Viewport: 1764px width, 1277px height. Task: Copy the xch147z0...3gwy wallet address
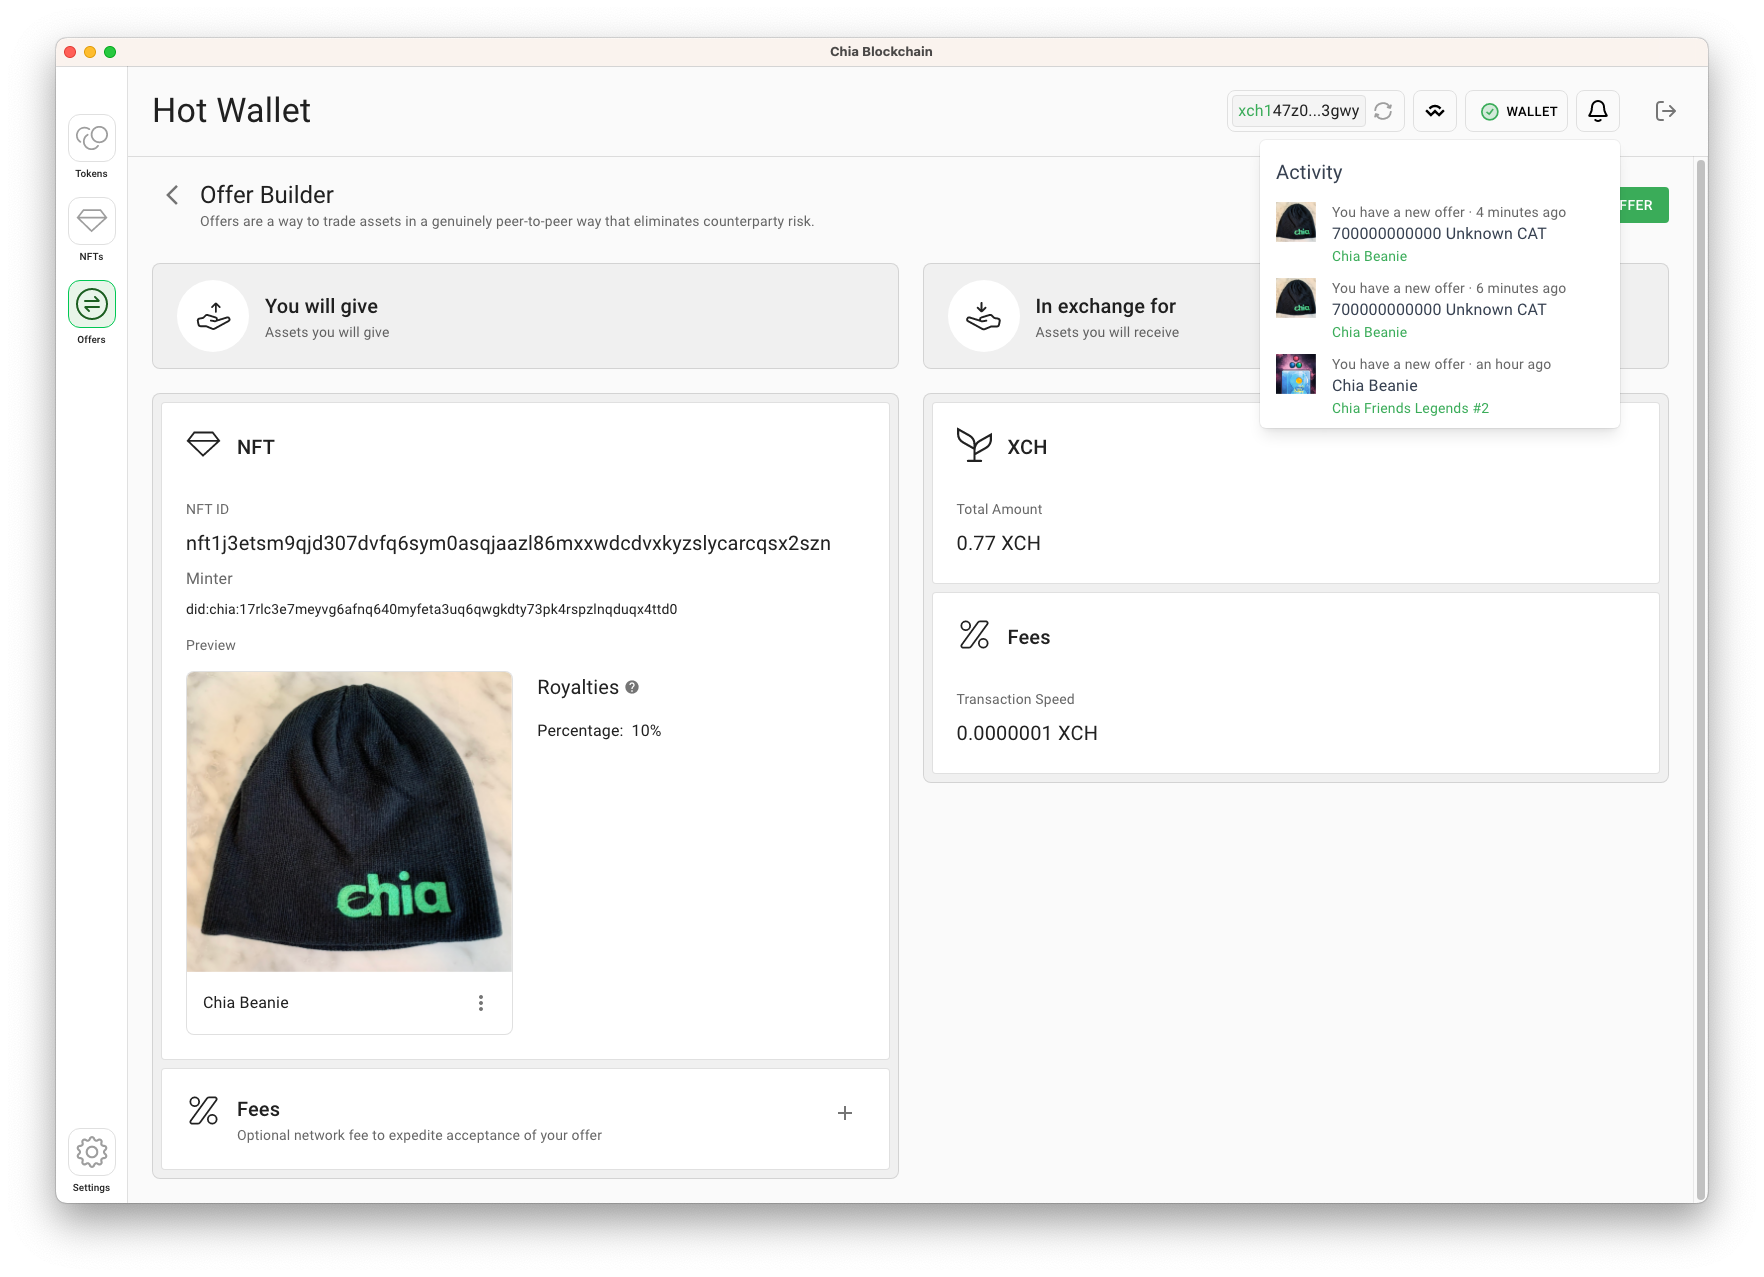point(1298,111)
